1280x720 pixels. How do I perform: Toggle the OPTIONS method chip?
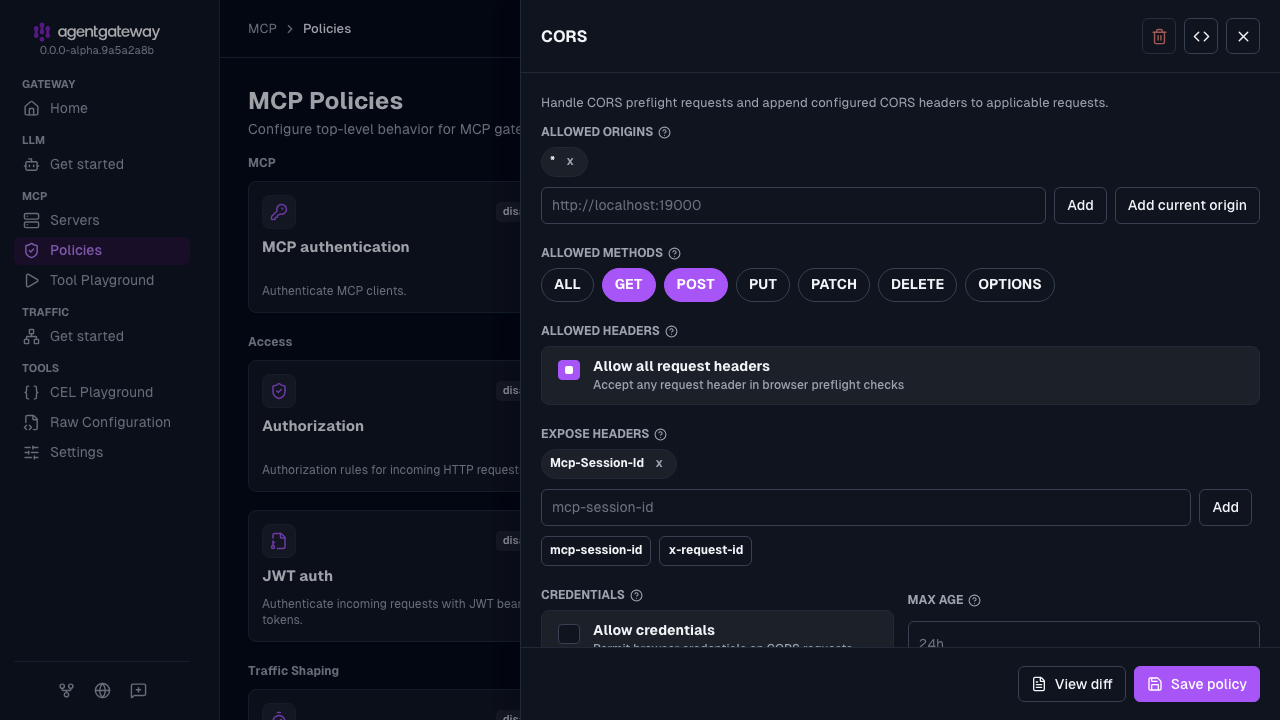coord(1010,285)
